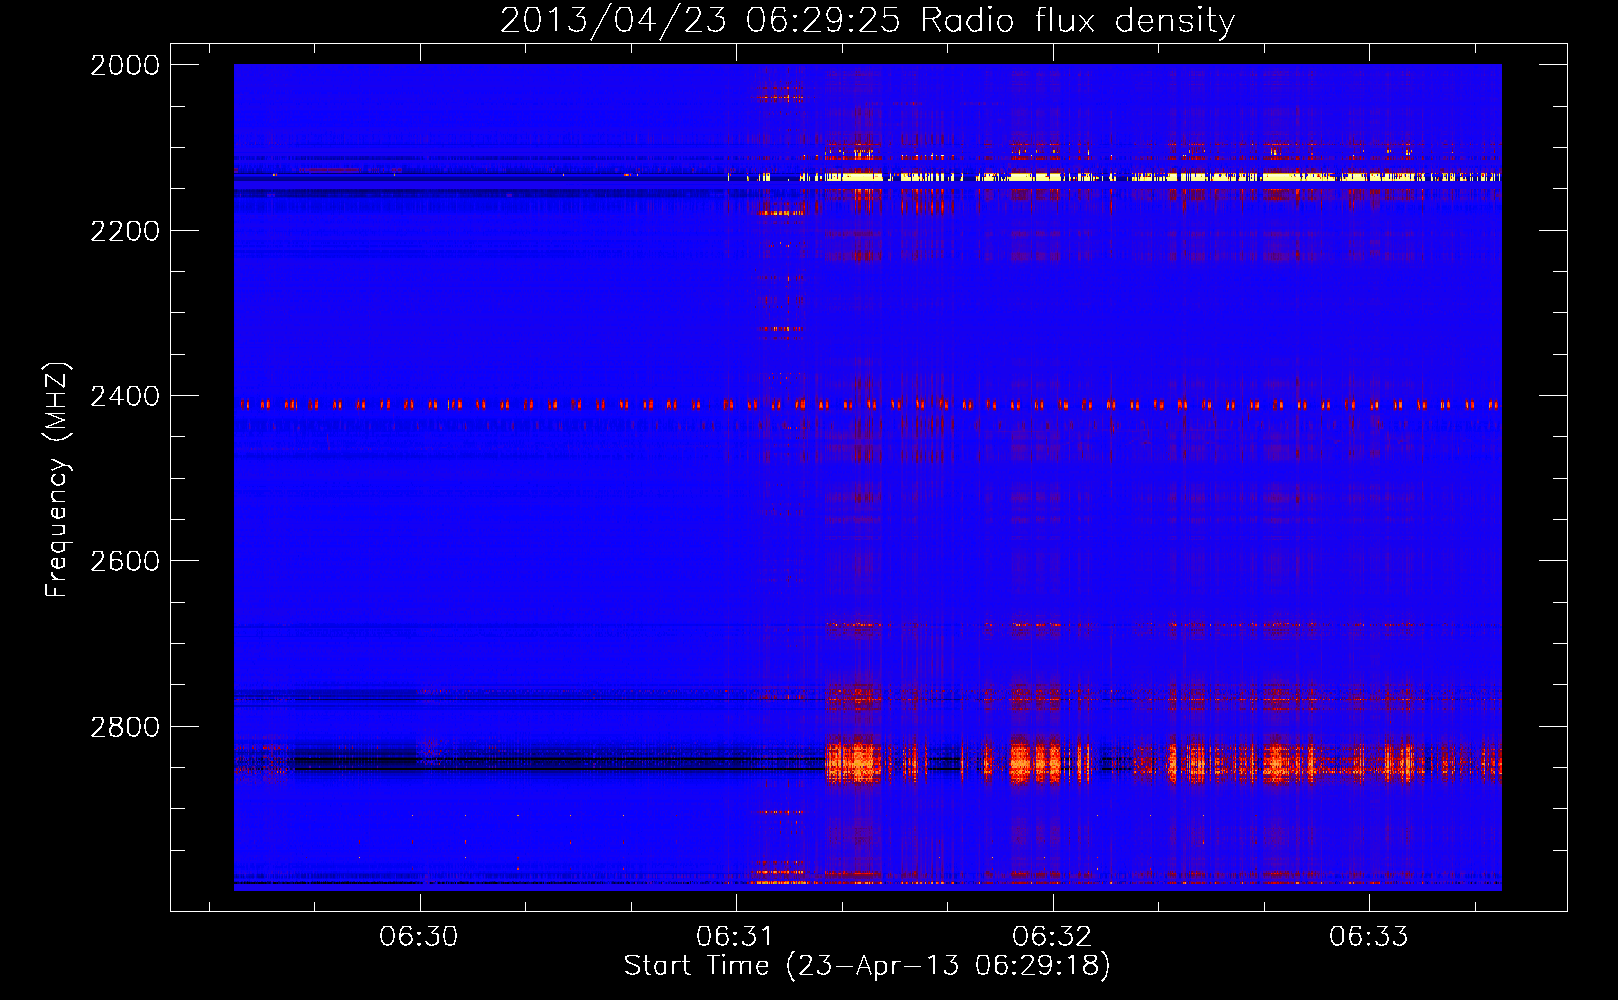
Task: Select the Start Time axis label
Action: (x=867, y=966)
